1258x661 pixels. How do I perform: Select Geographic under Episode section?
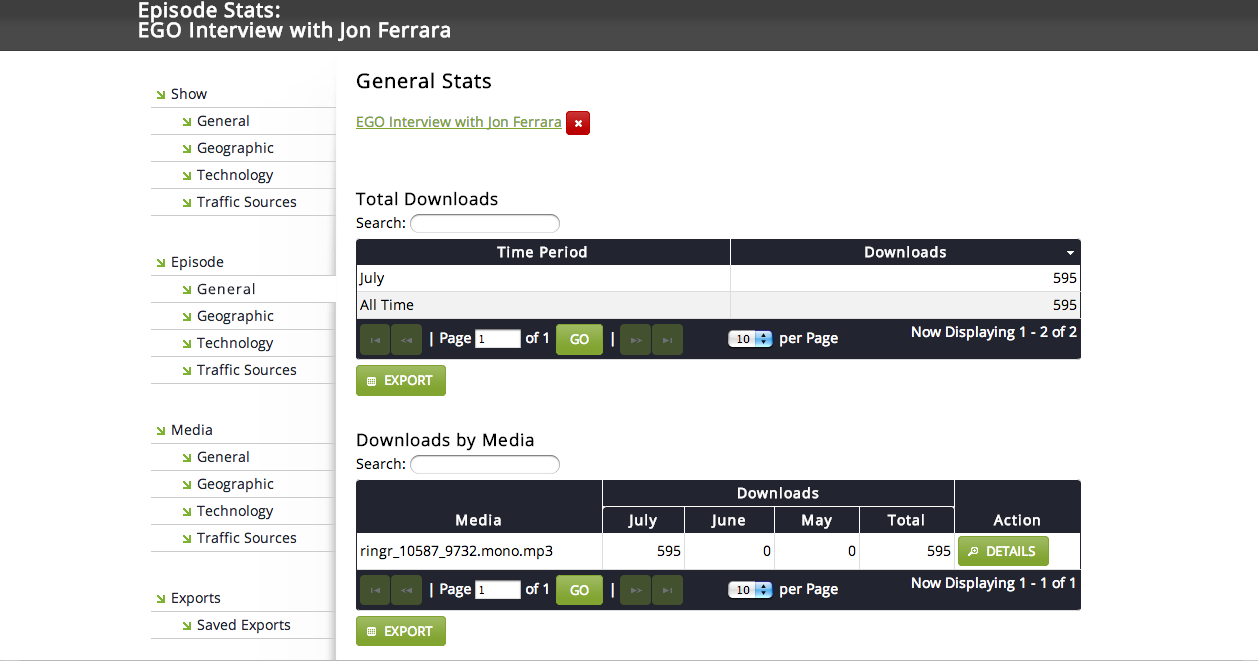tap(235, 316)
